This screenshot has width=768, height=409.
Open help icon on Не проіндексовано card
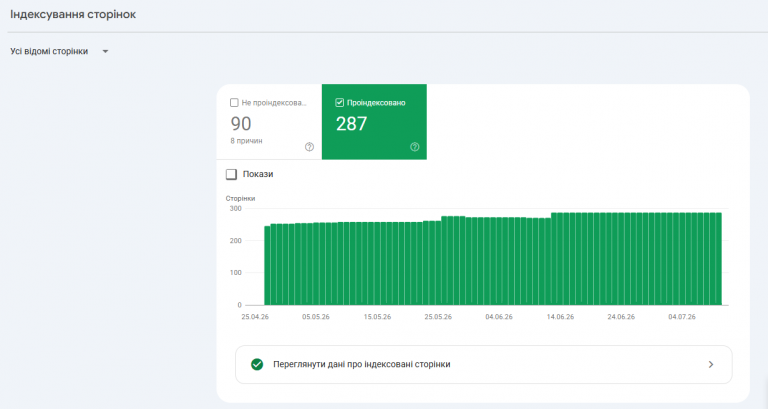point(309,147)
